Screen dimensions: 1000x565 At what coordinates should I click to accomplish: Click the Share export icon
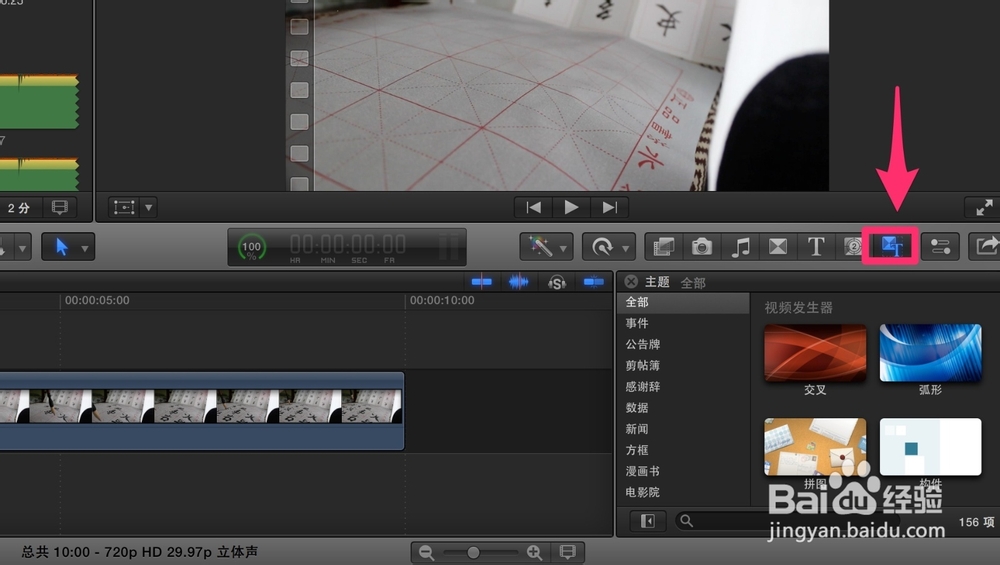(985, 246)
